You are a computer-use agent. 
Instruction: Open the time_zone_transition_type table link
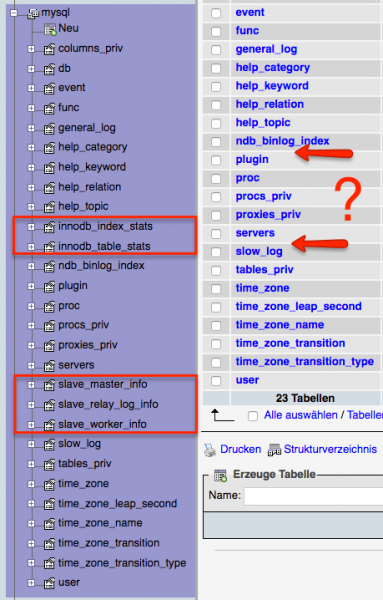[x=305, y=362]
